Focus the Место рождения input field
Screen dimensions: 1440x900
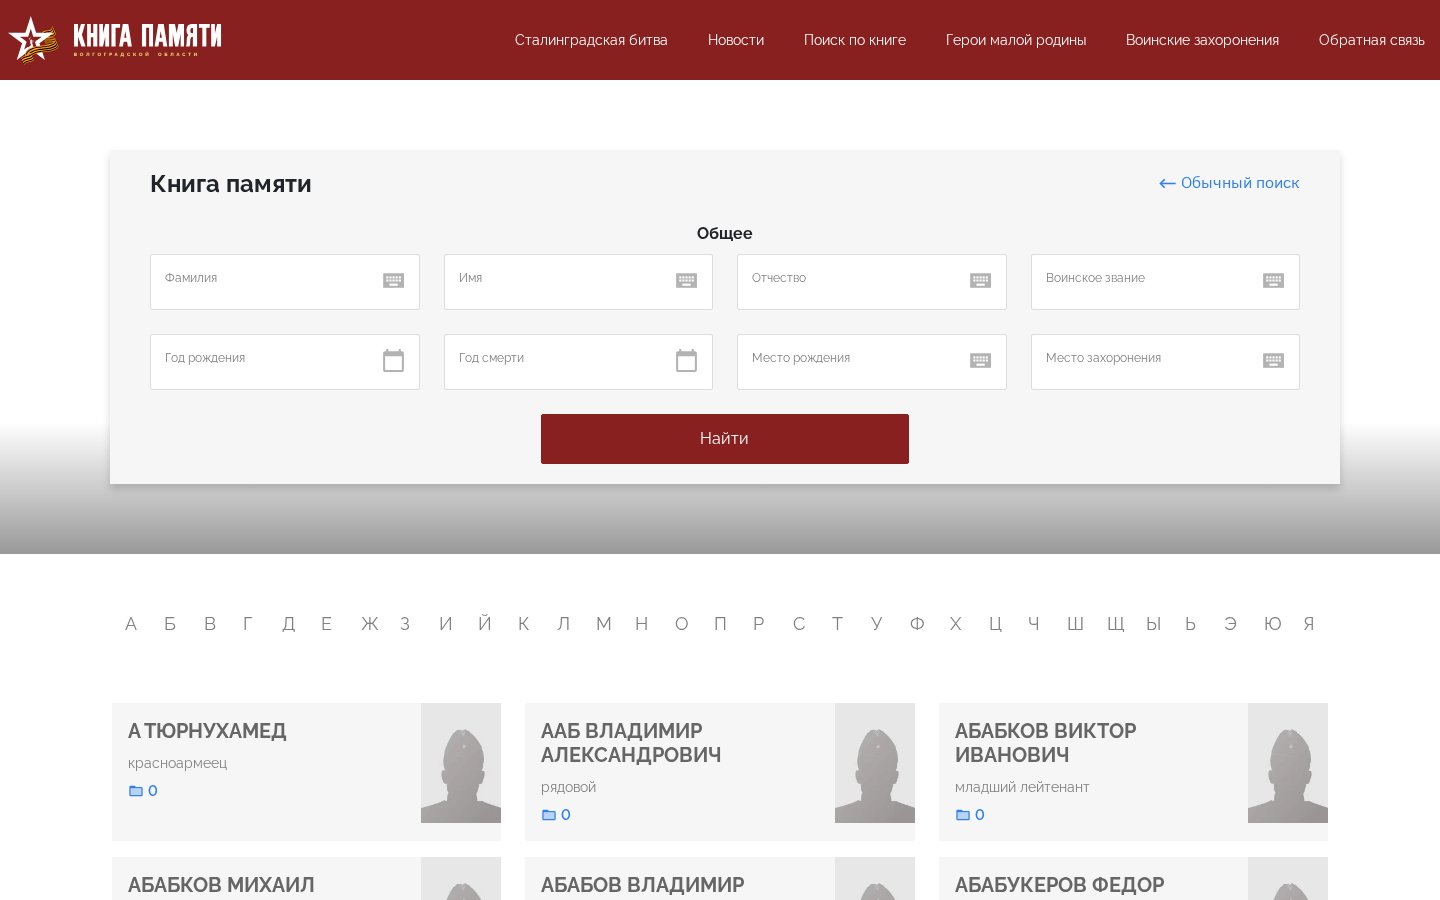pyautogui.click(x=872, y=362)
